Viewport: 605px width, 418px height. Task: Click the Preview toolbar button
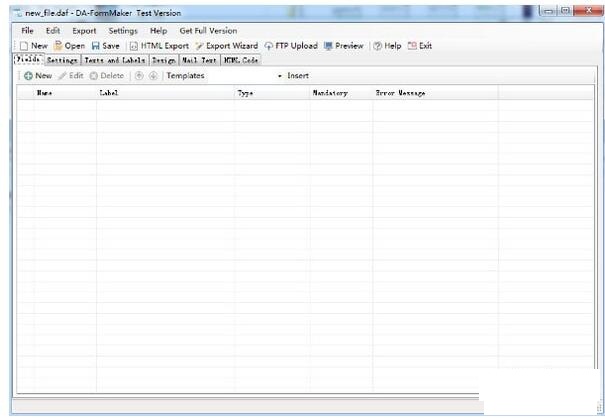[344, 46]
